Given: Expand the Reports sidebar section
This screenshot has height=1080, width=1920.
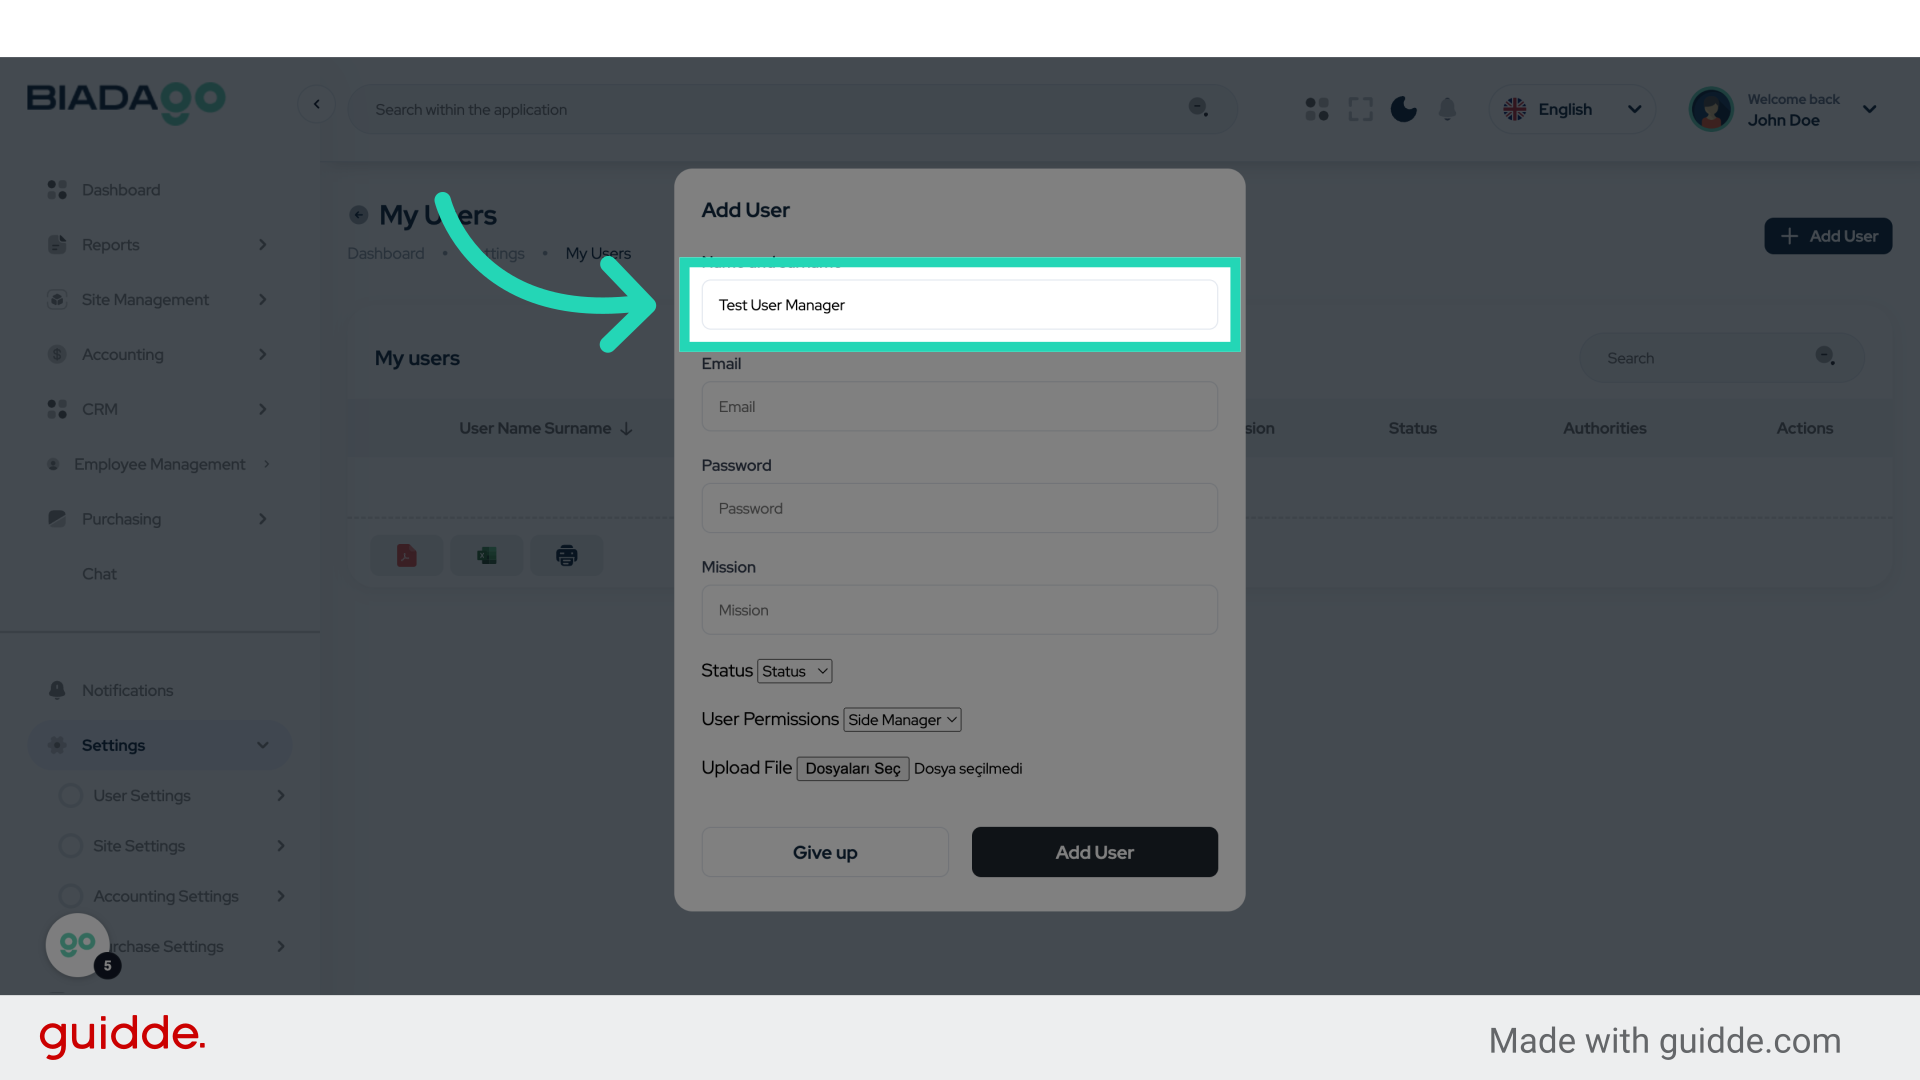Looking at the screenshot, I should tap(262, 244).
